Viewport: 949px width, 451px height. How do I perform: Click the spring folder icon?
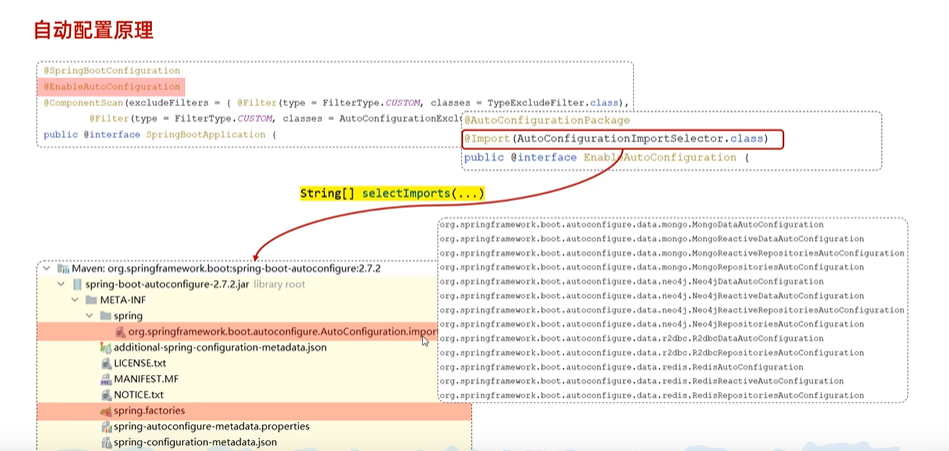105,315
